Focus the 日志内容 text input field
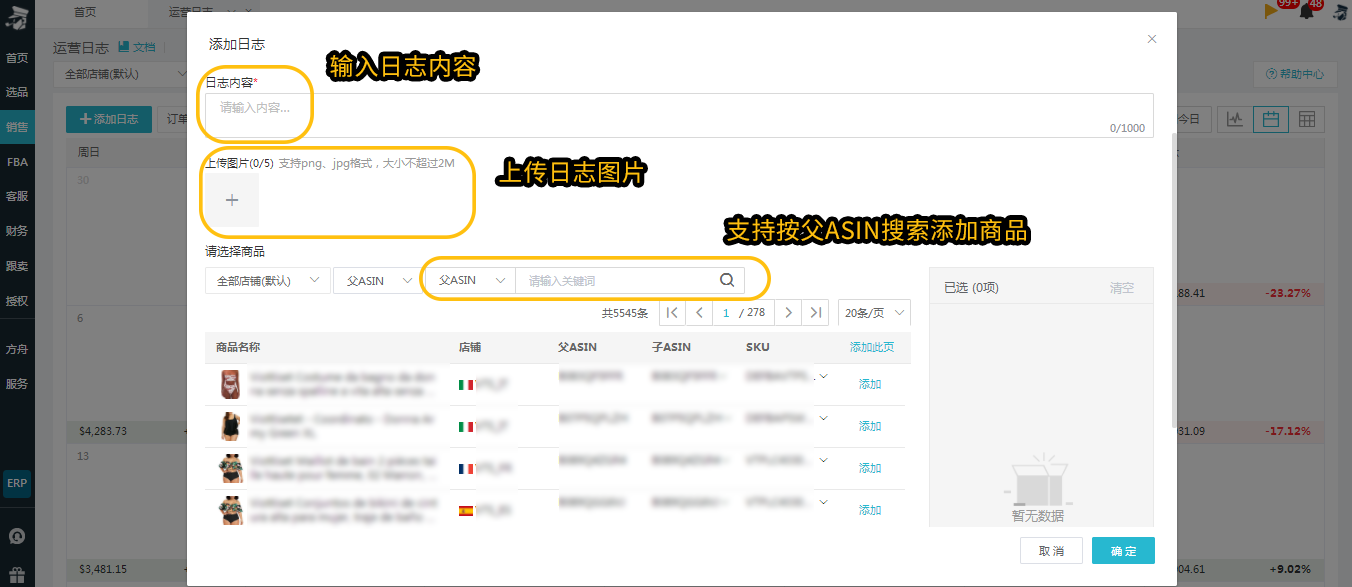This screenshot has width=1352, height=587. click(x=679, y=115)
